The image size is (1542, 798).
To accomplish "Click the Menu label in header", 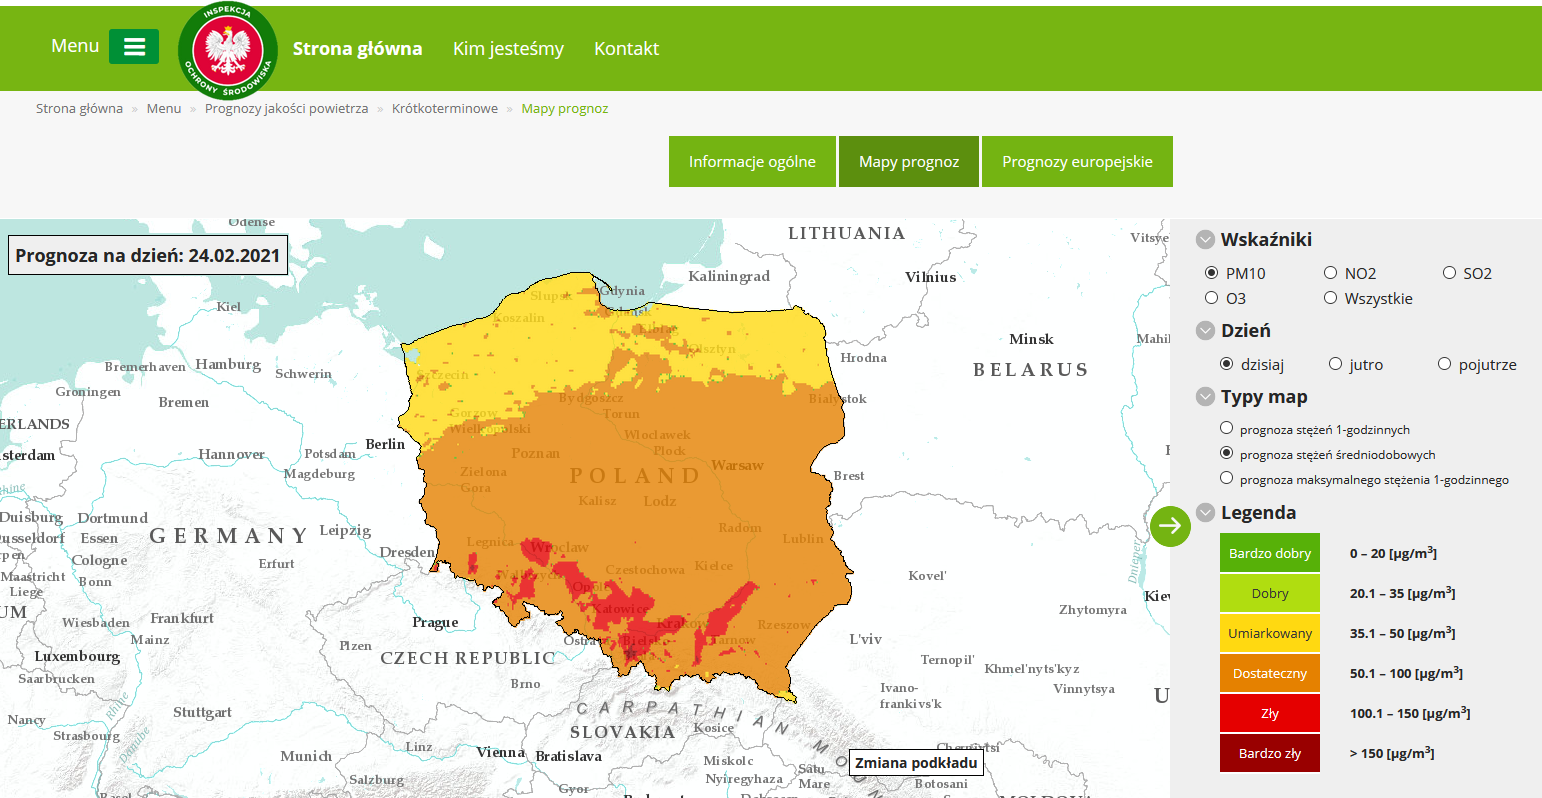I will (75, 46).
